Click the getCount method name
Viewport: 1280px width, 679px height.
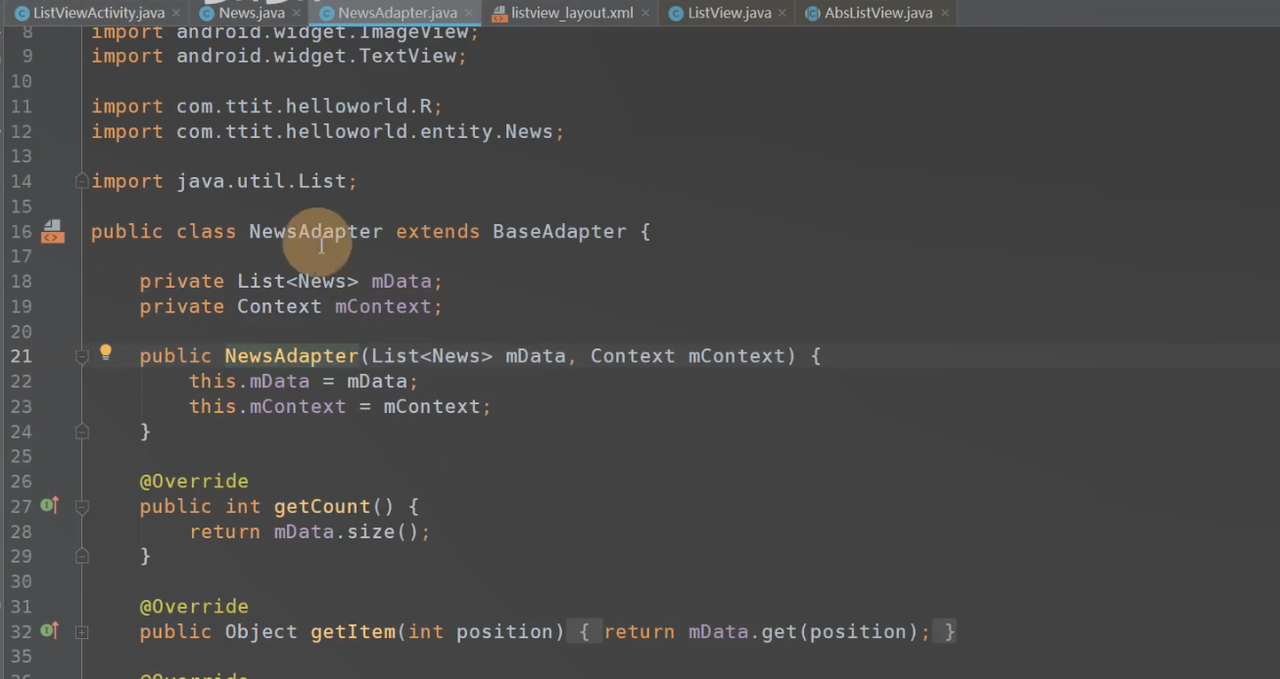[x=322, y=506]
